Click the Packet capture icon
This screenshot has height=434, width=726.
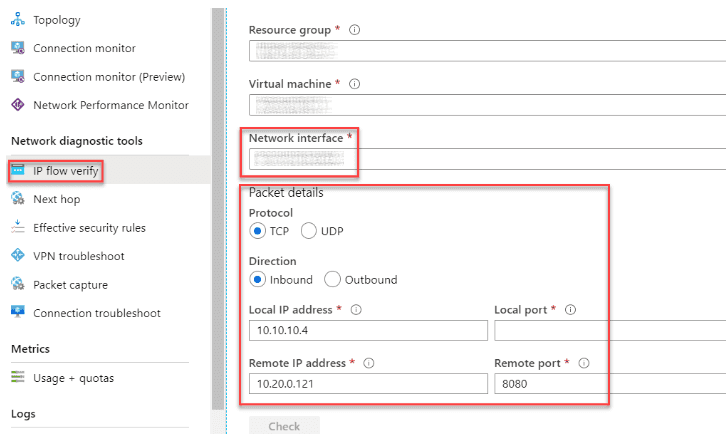(x=18, y=284)
